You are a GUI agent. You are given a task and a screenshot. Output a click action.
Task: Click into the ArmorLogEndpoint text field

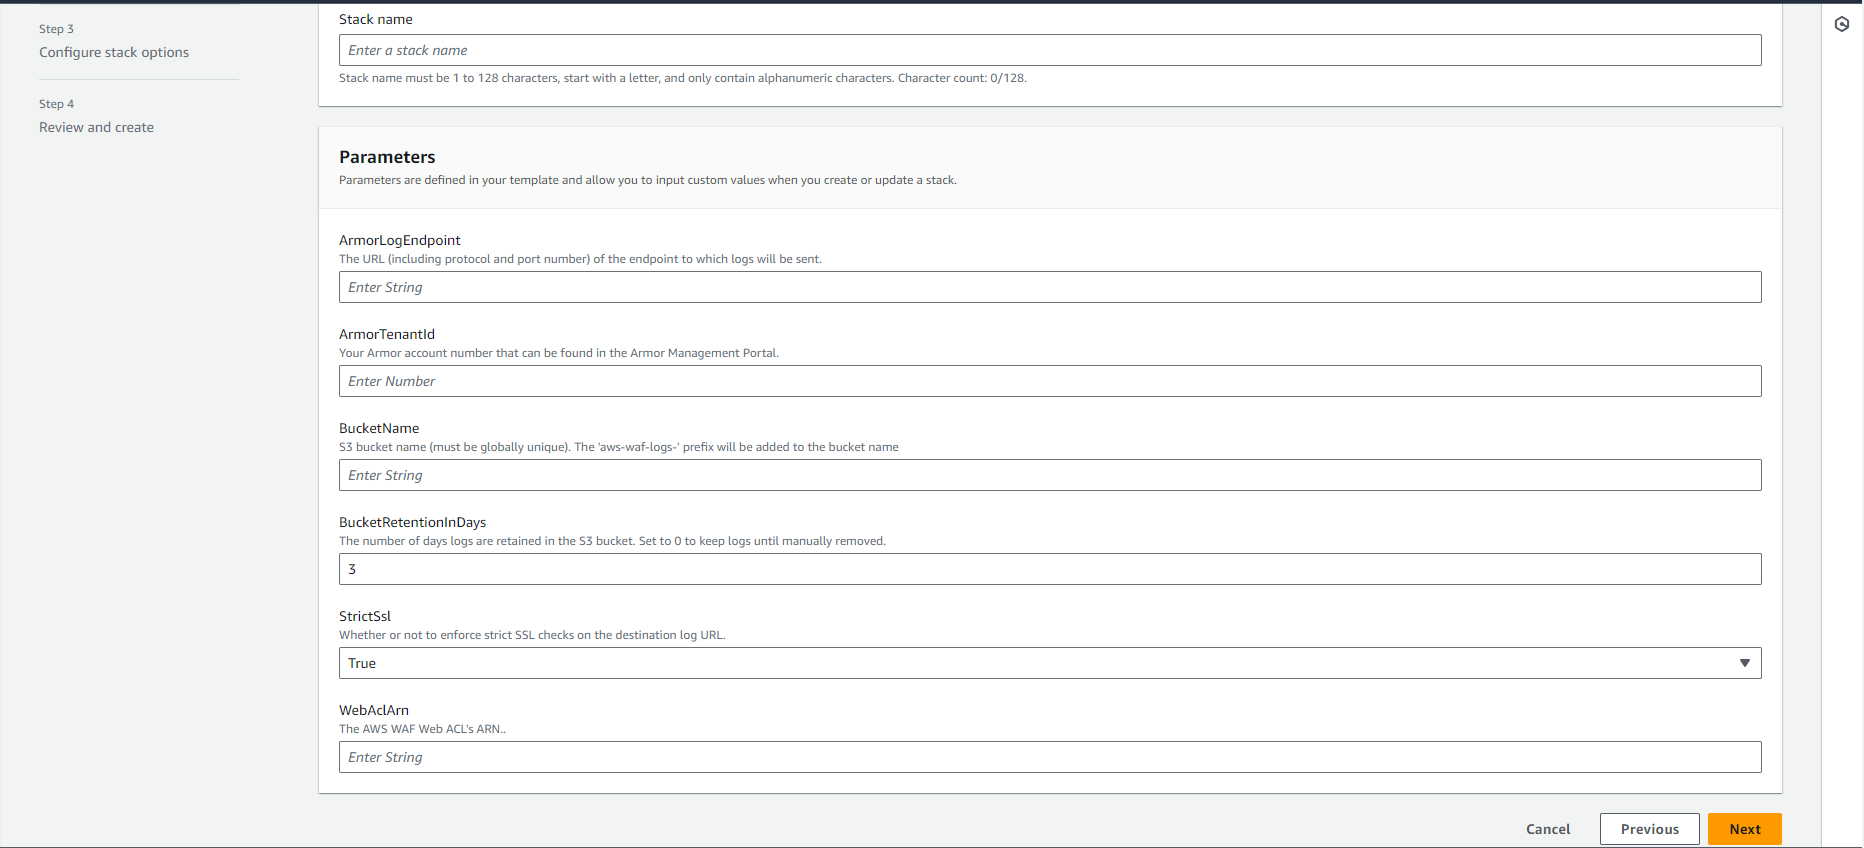pos(1049,287)
